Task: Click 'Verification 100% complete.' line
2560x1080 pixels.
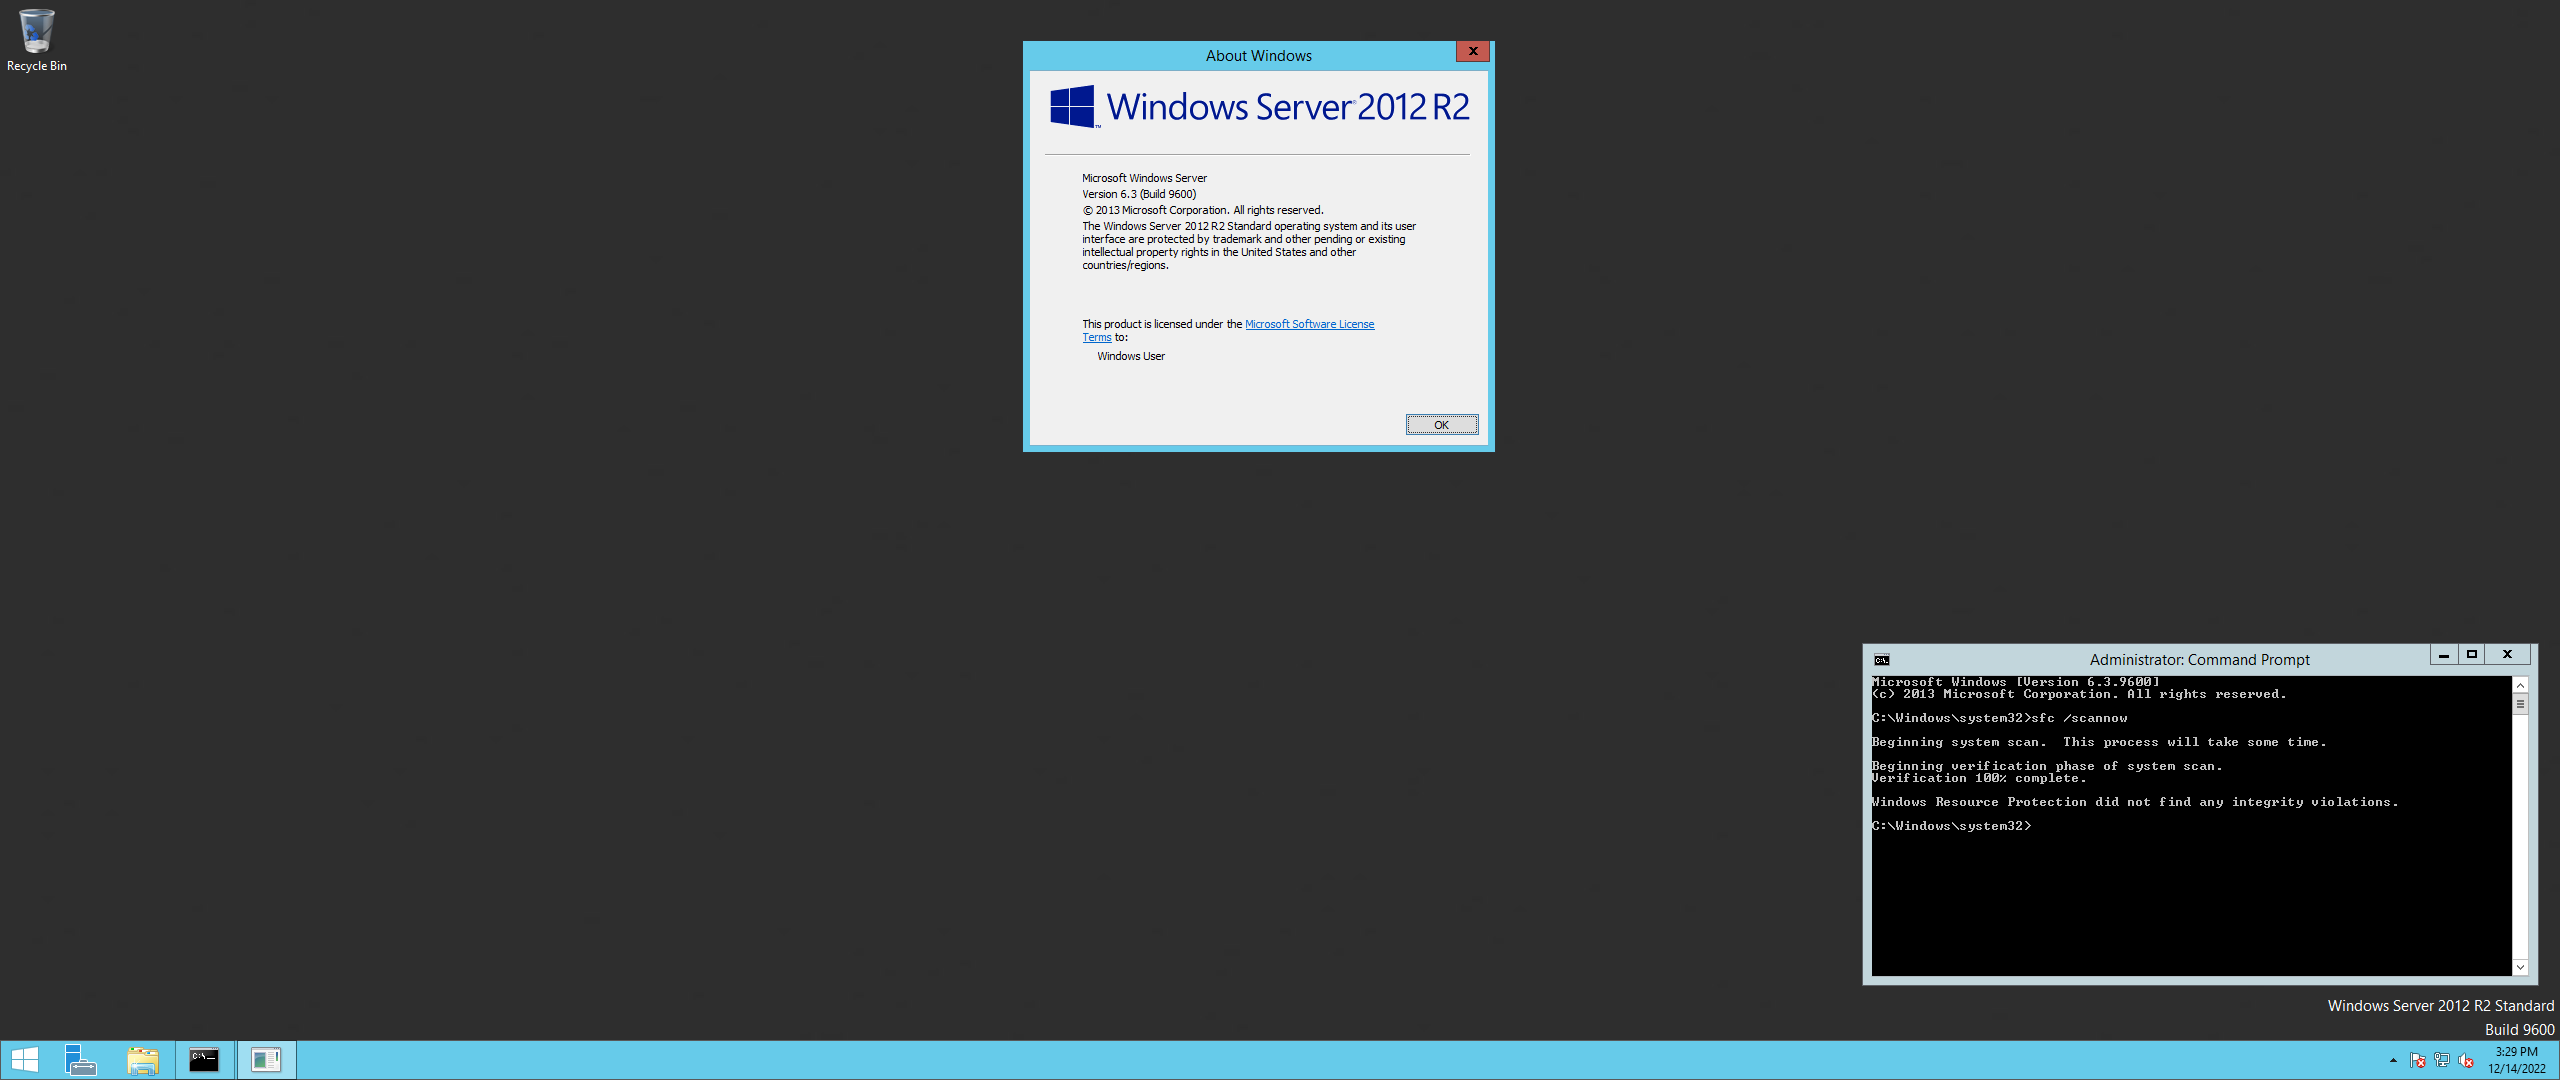Action: point(1979,778)
